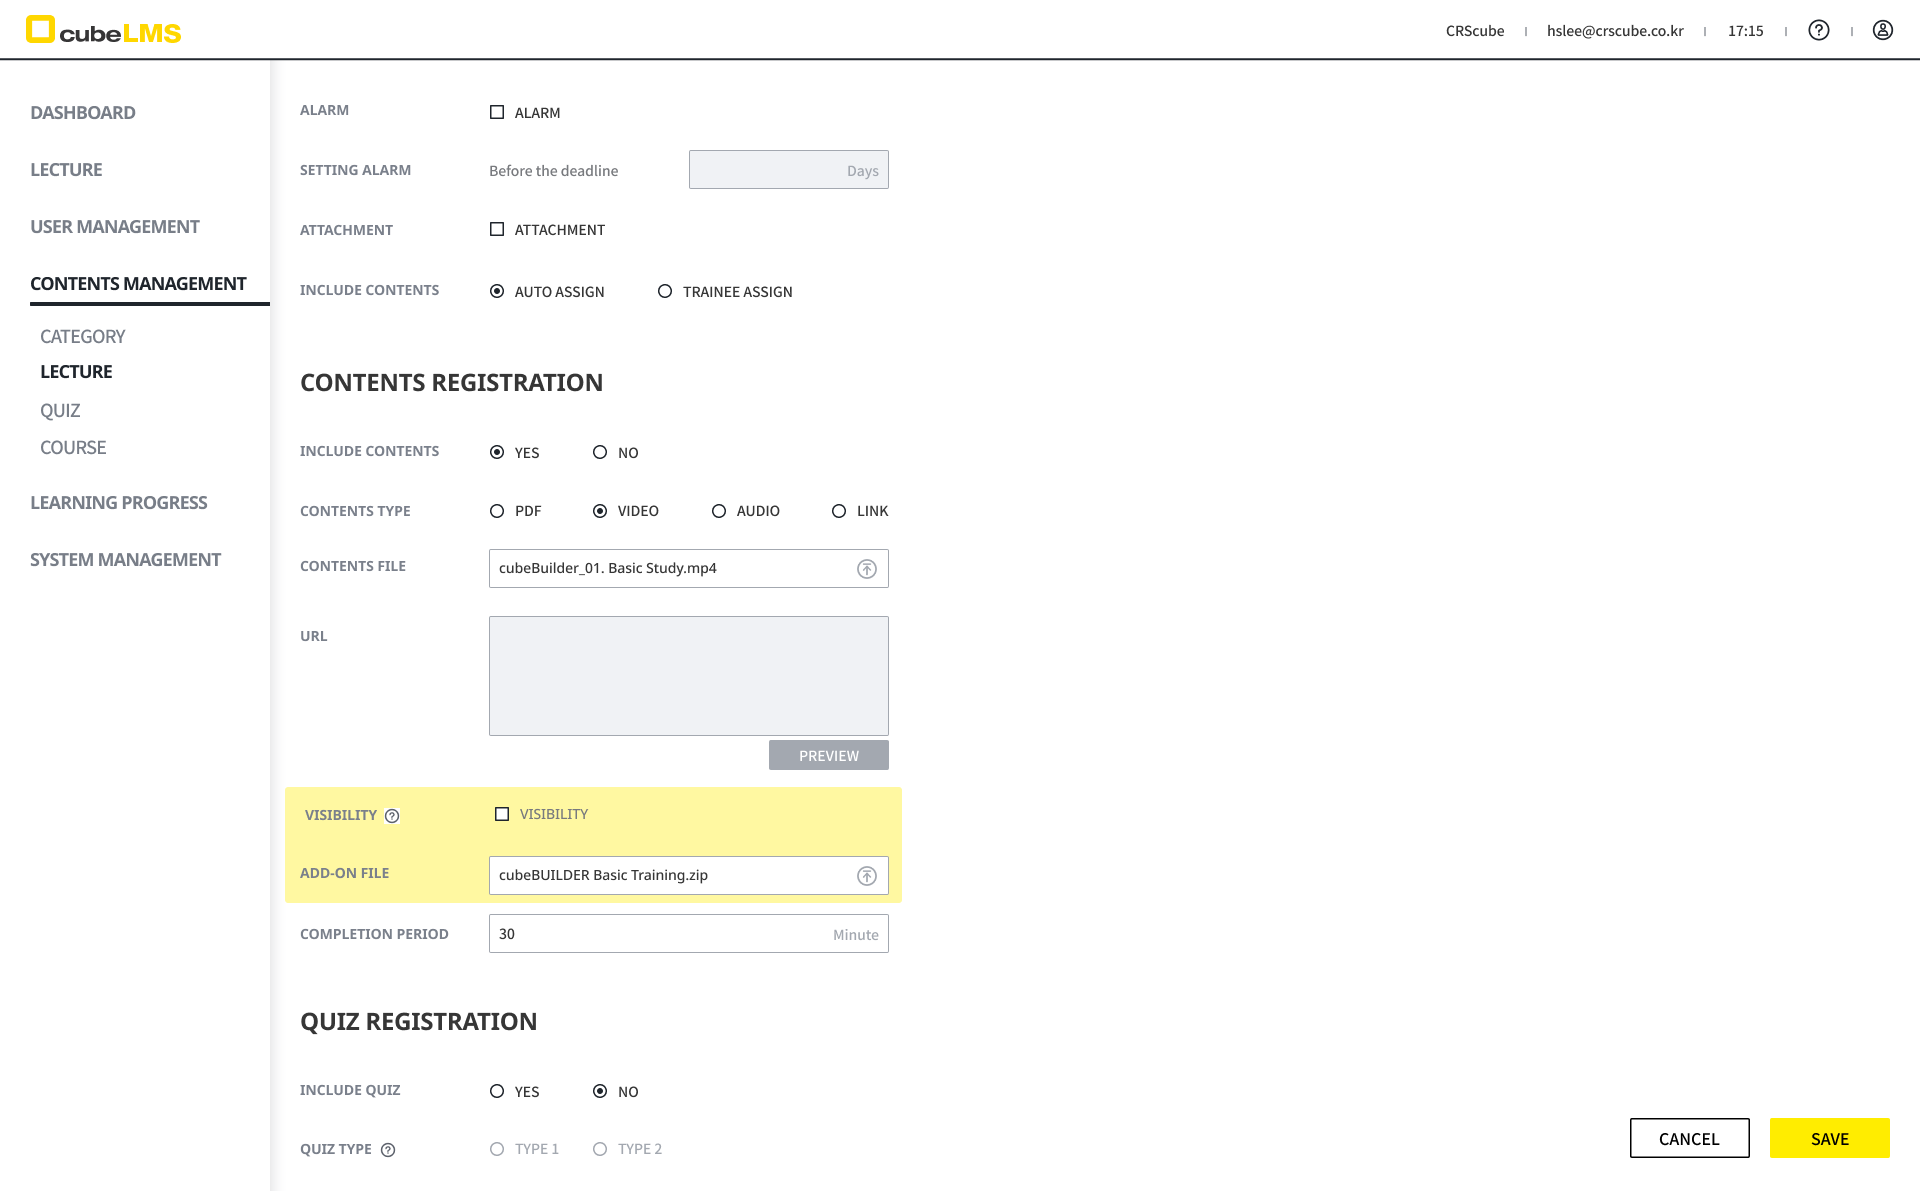The height and width of the screenshot is (1191, 1920).
Task: Open Learning Progress in sidebar
Action: 119,503
